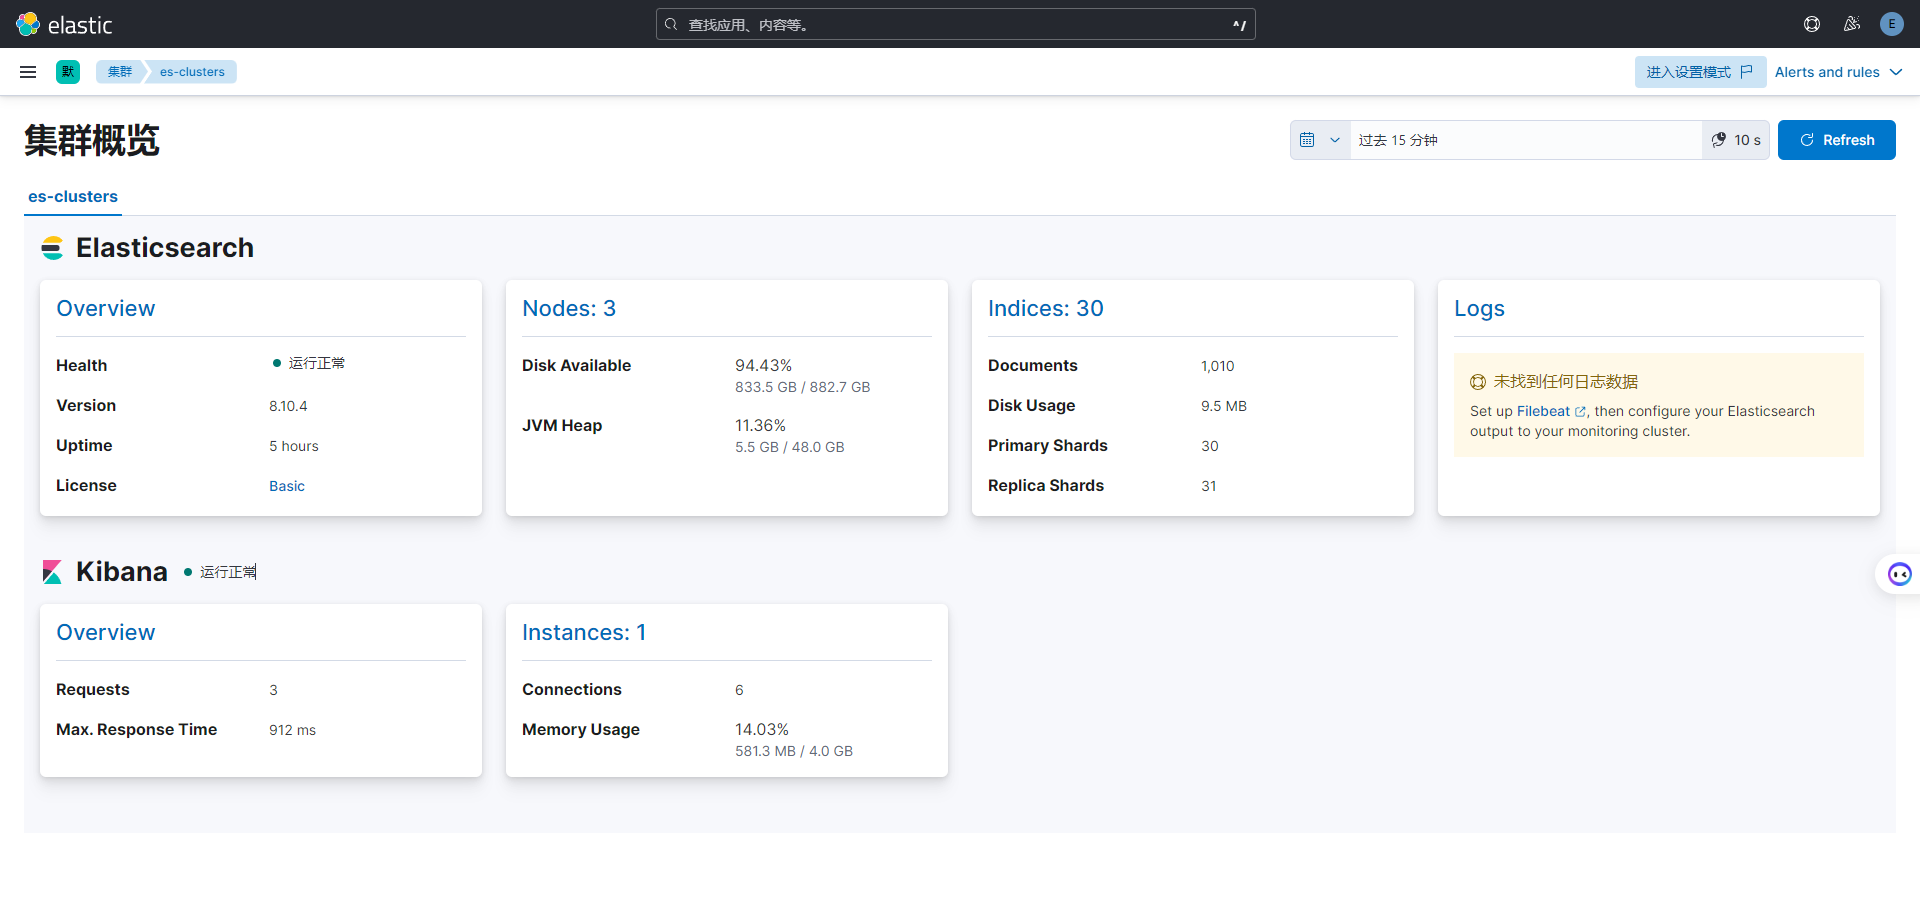This screenshot has height=919, width=1920.
Task: Click the Refresh button
Action: point(1837,140)
